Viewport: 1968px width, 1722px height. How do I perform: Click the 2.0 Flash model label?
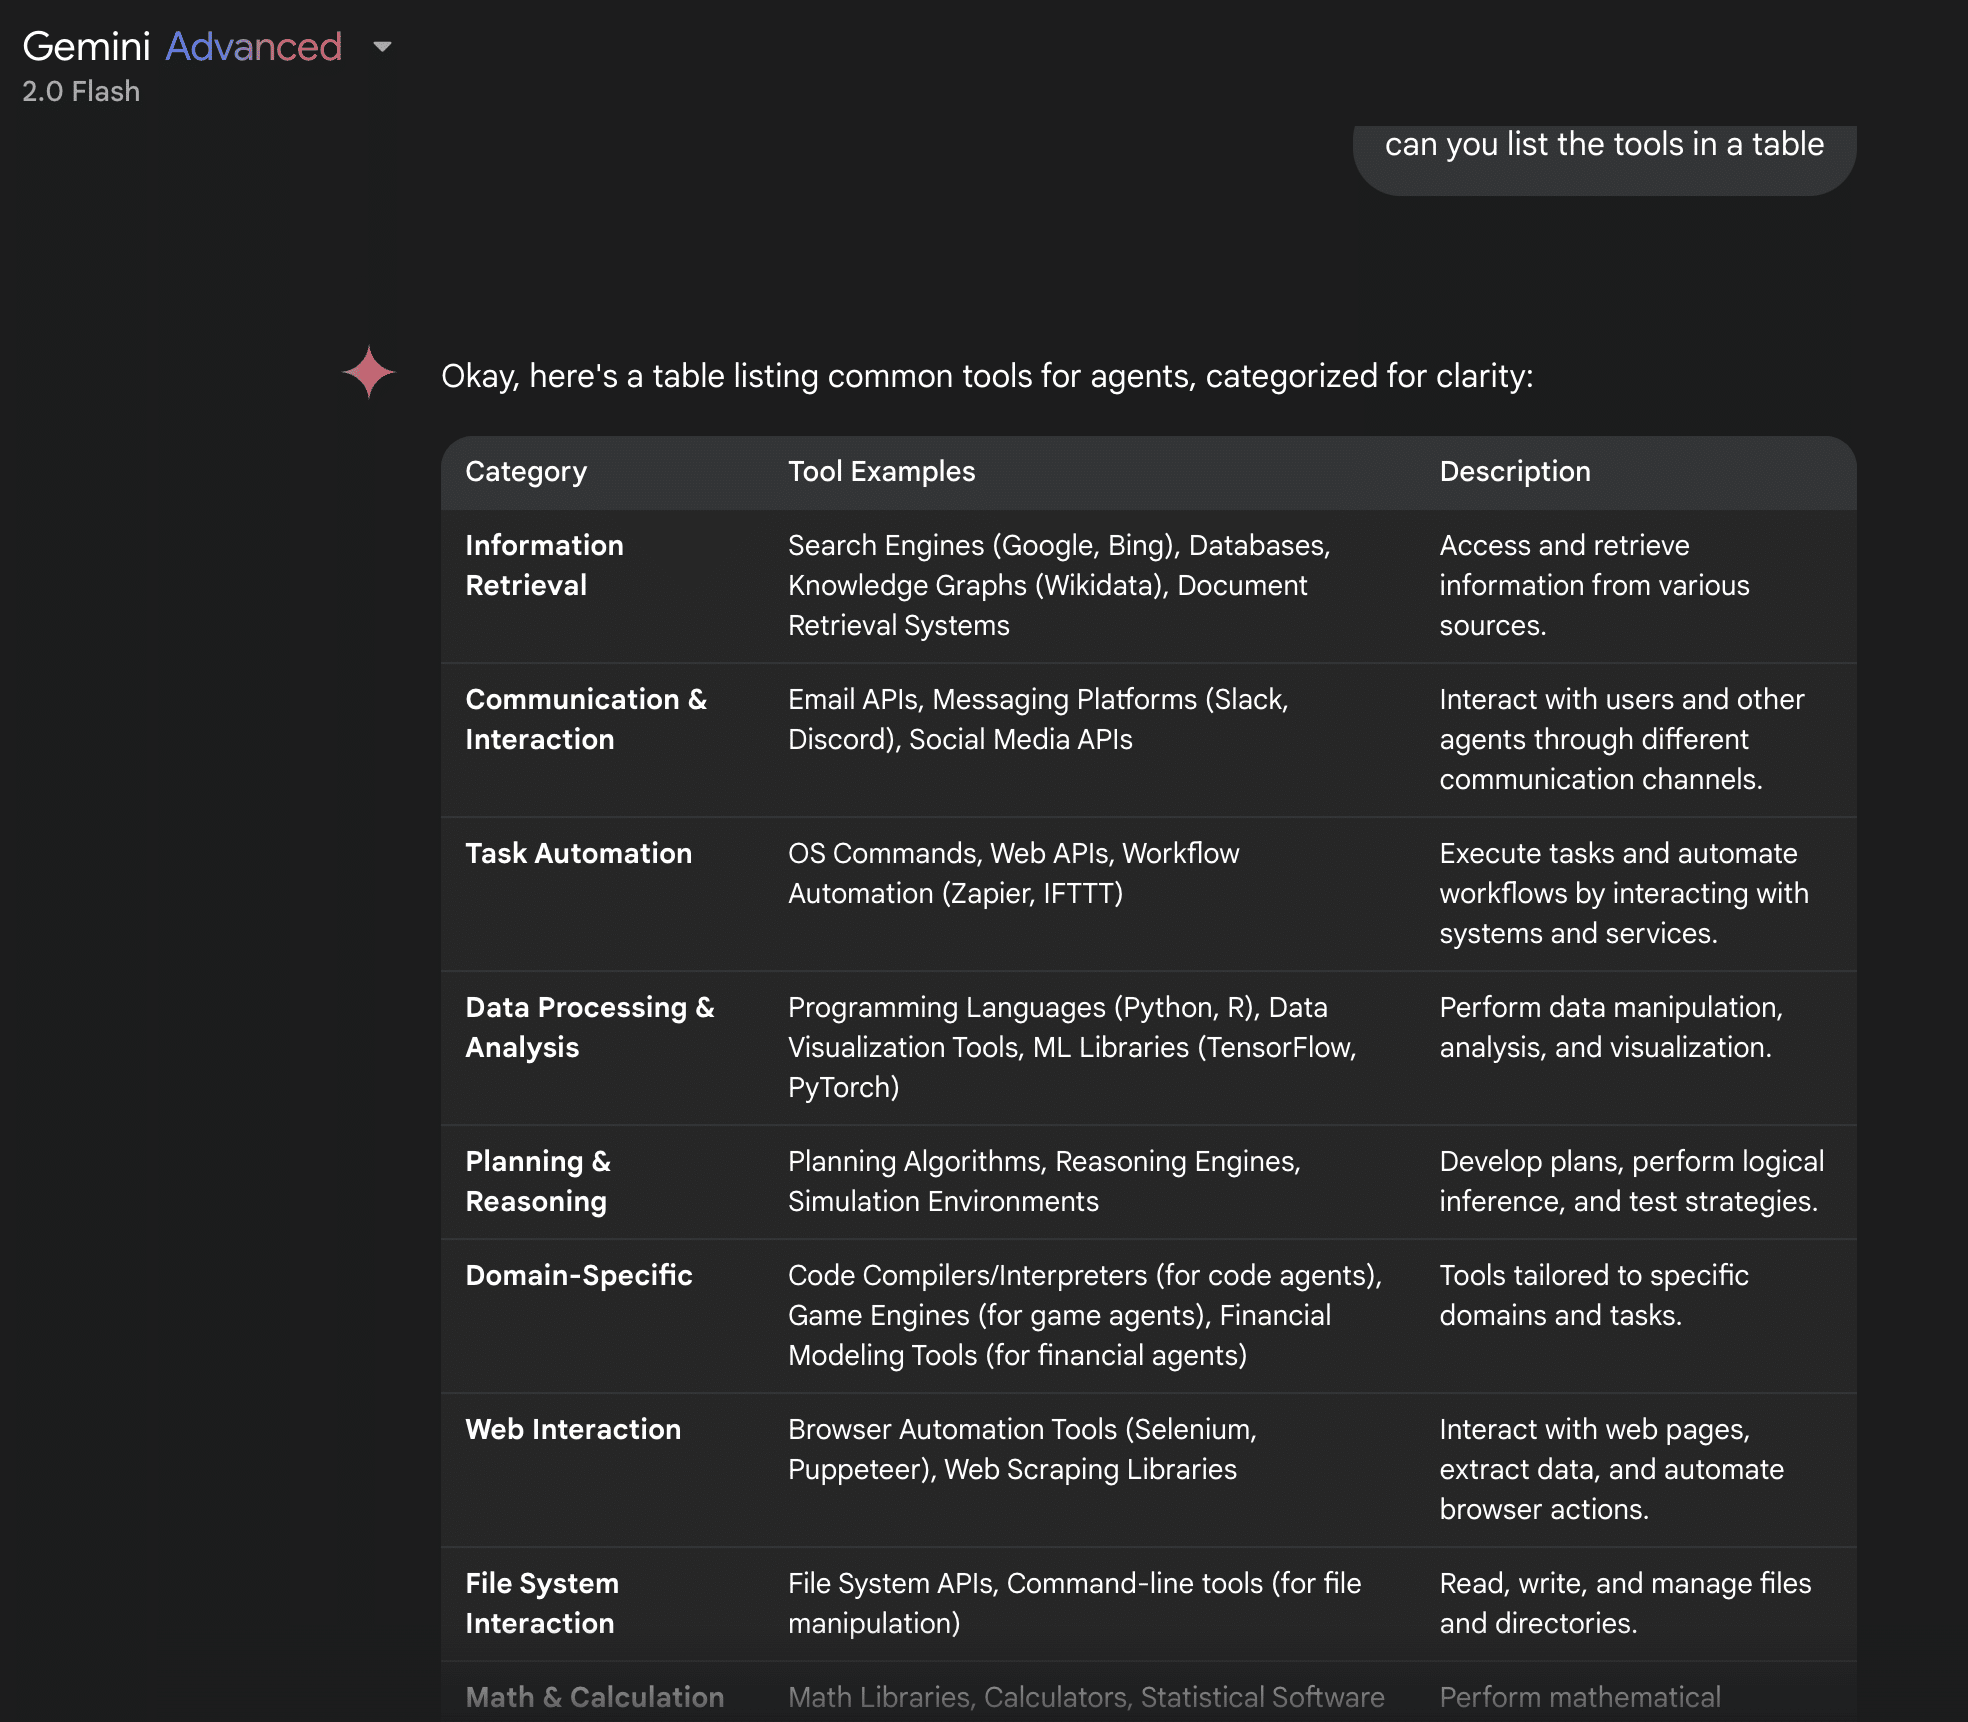81,91
